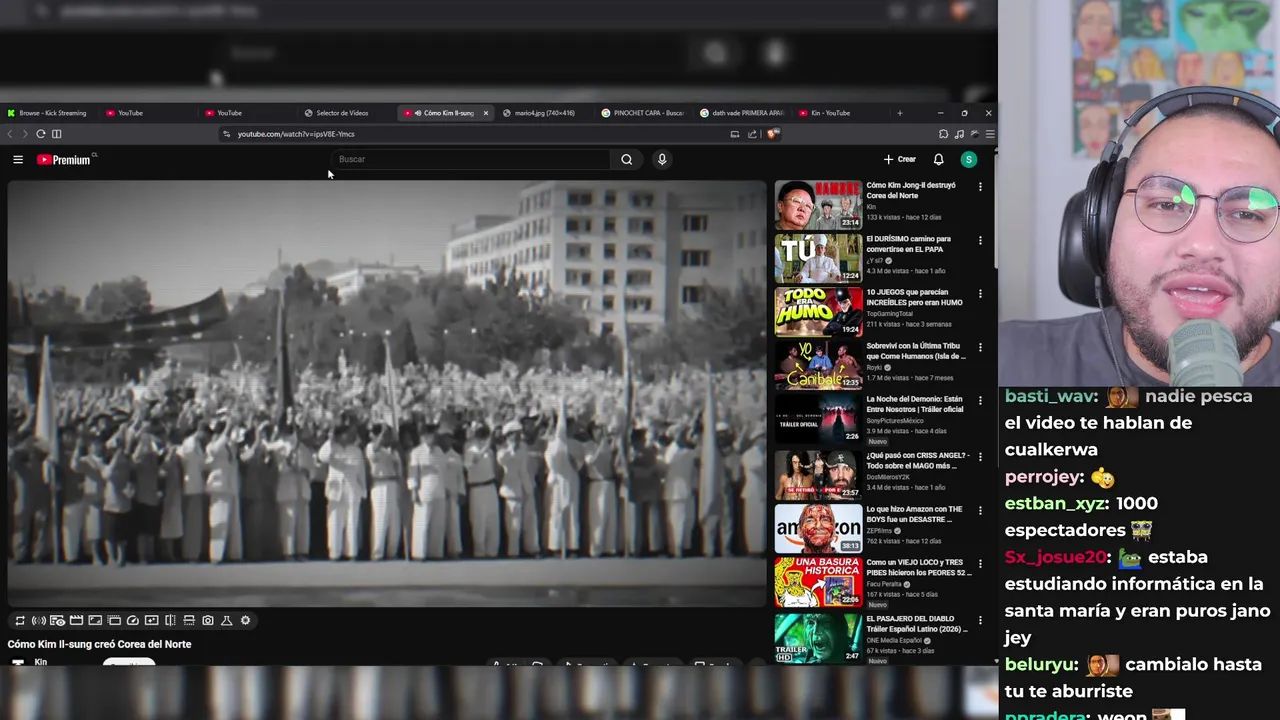Click the search magnifier button
This screenshot has width=1280, height=720.
click(626, 159)
